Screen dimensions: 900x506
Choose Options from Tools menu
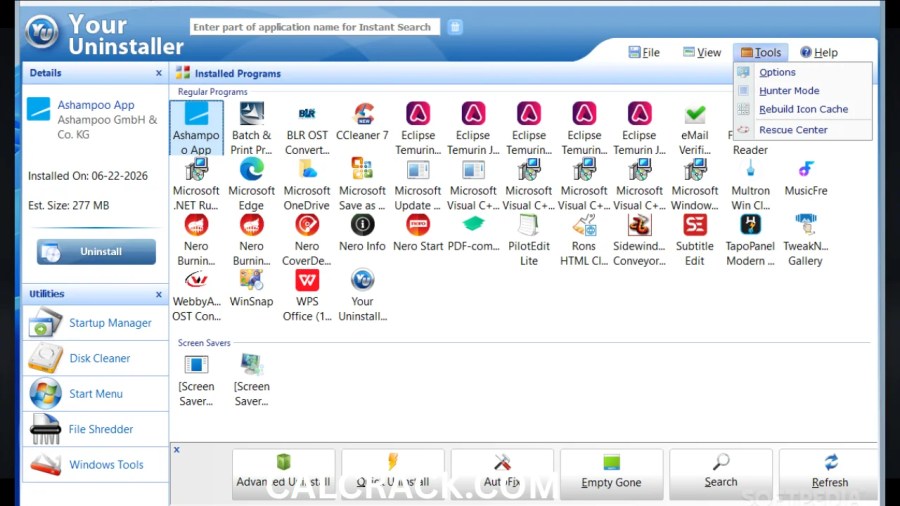[x=802, y=72]
